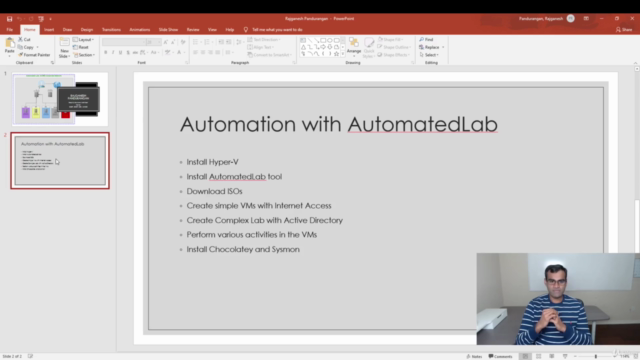Save the presentation from quick access toolbar
640x360 pixels.
point(9,19)
